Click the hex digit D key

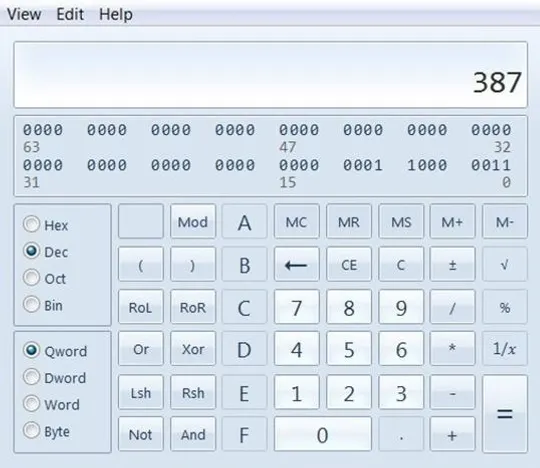245,349
